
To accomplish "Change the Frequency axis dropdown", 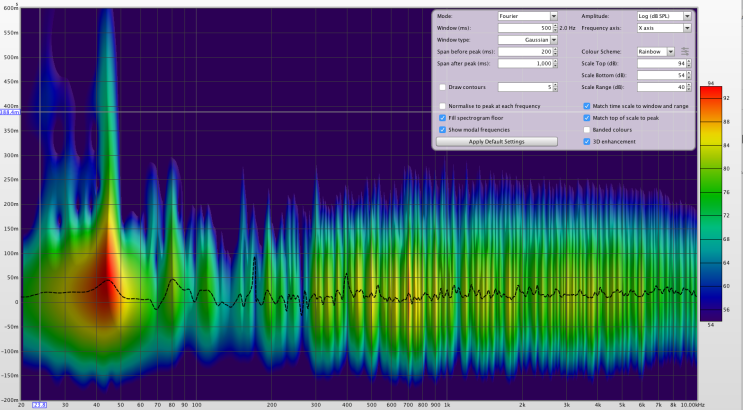I will [664, 28].
